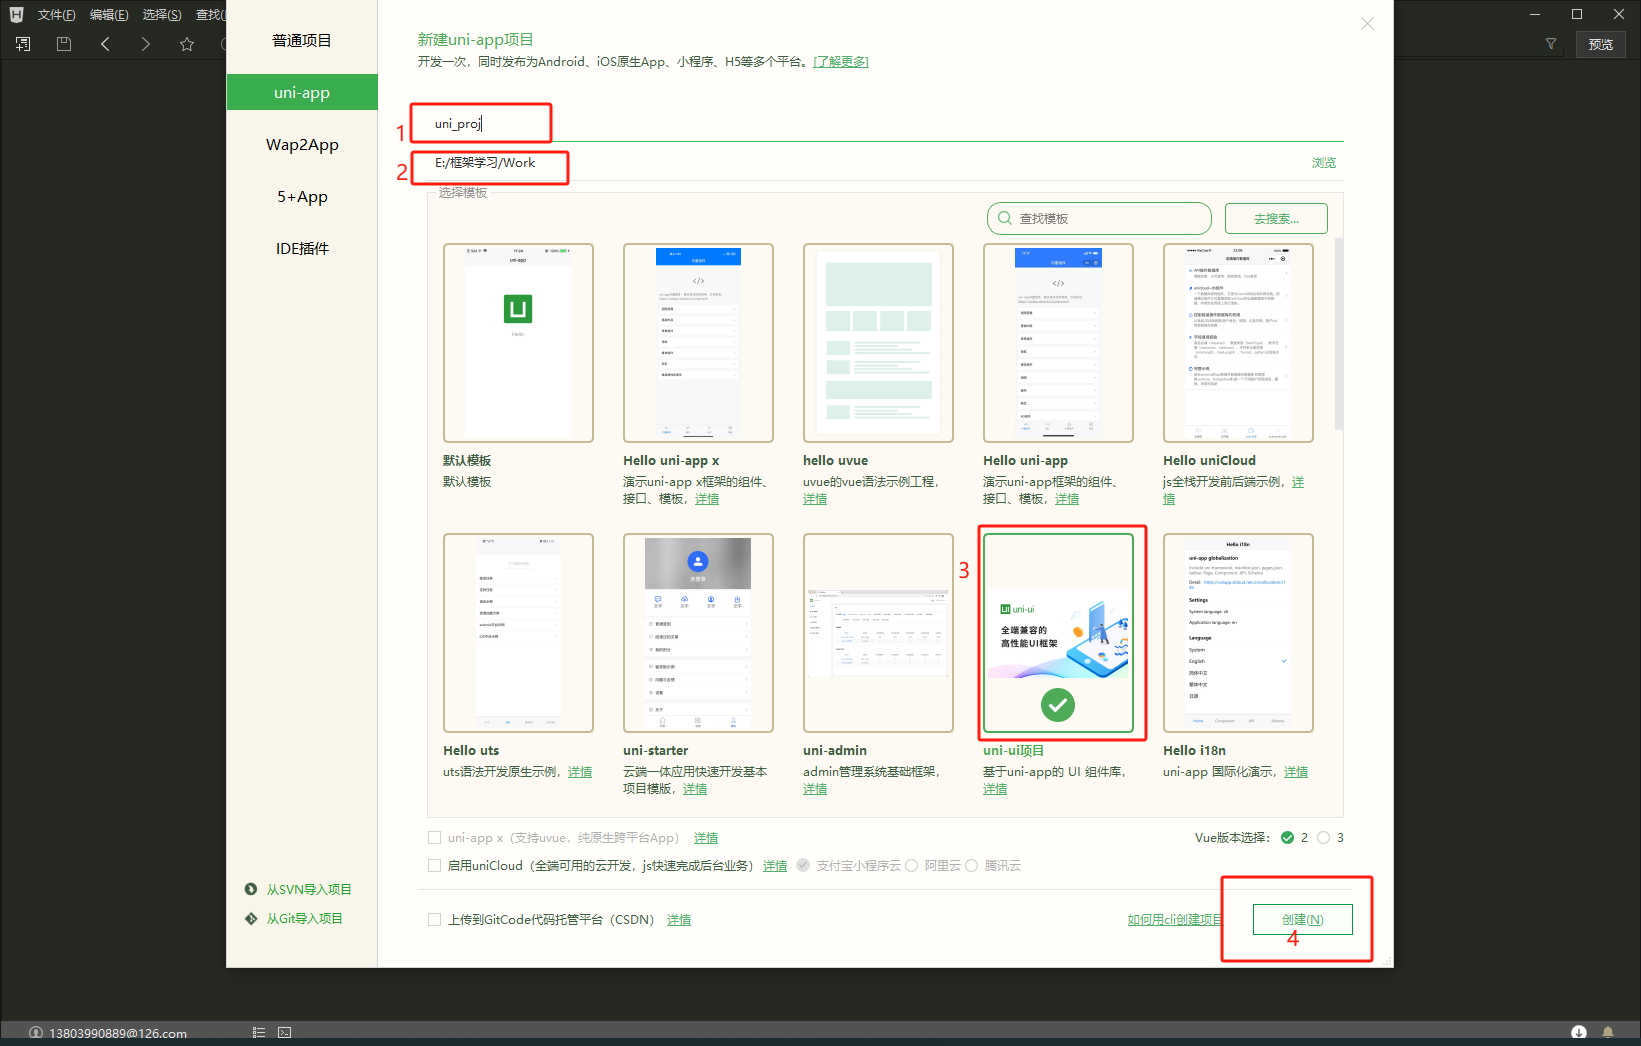The width and height of the screenshot is (1641, 1046).
Task: Click 从SVN导入项目 link
Action: (309, 889)
